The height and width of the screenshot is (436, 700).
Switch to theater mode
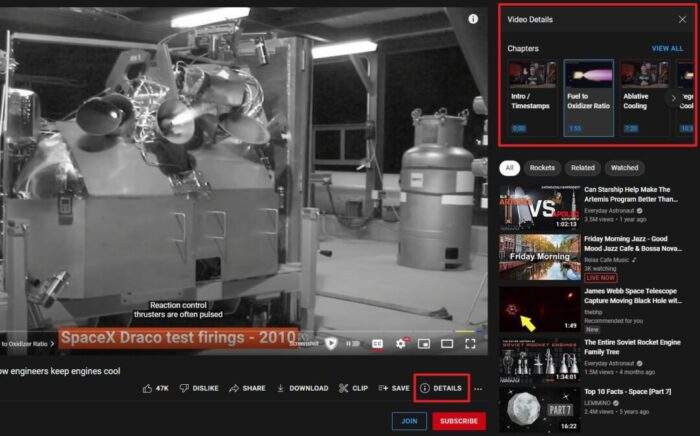(447, 344)
